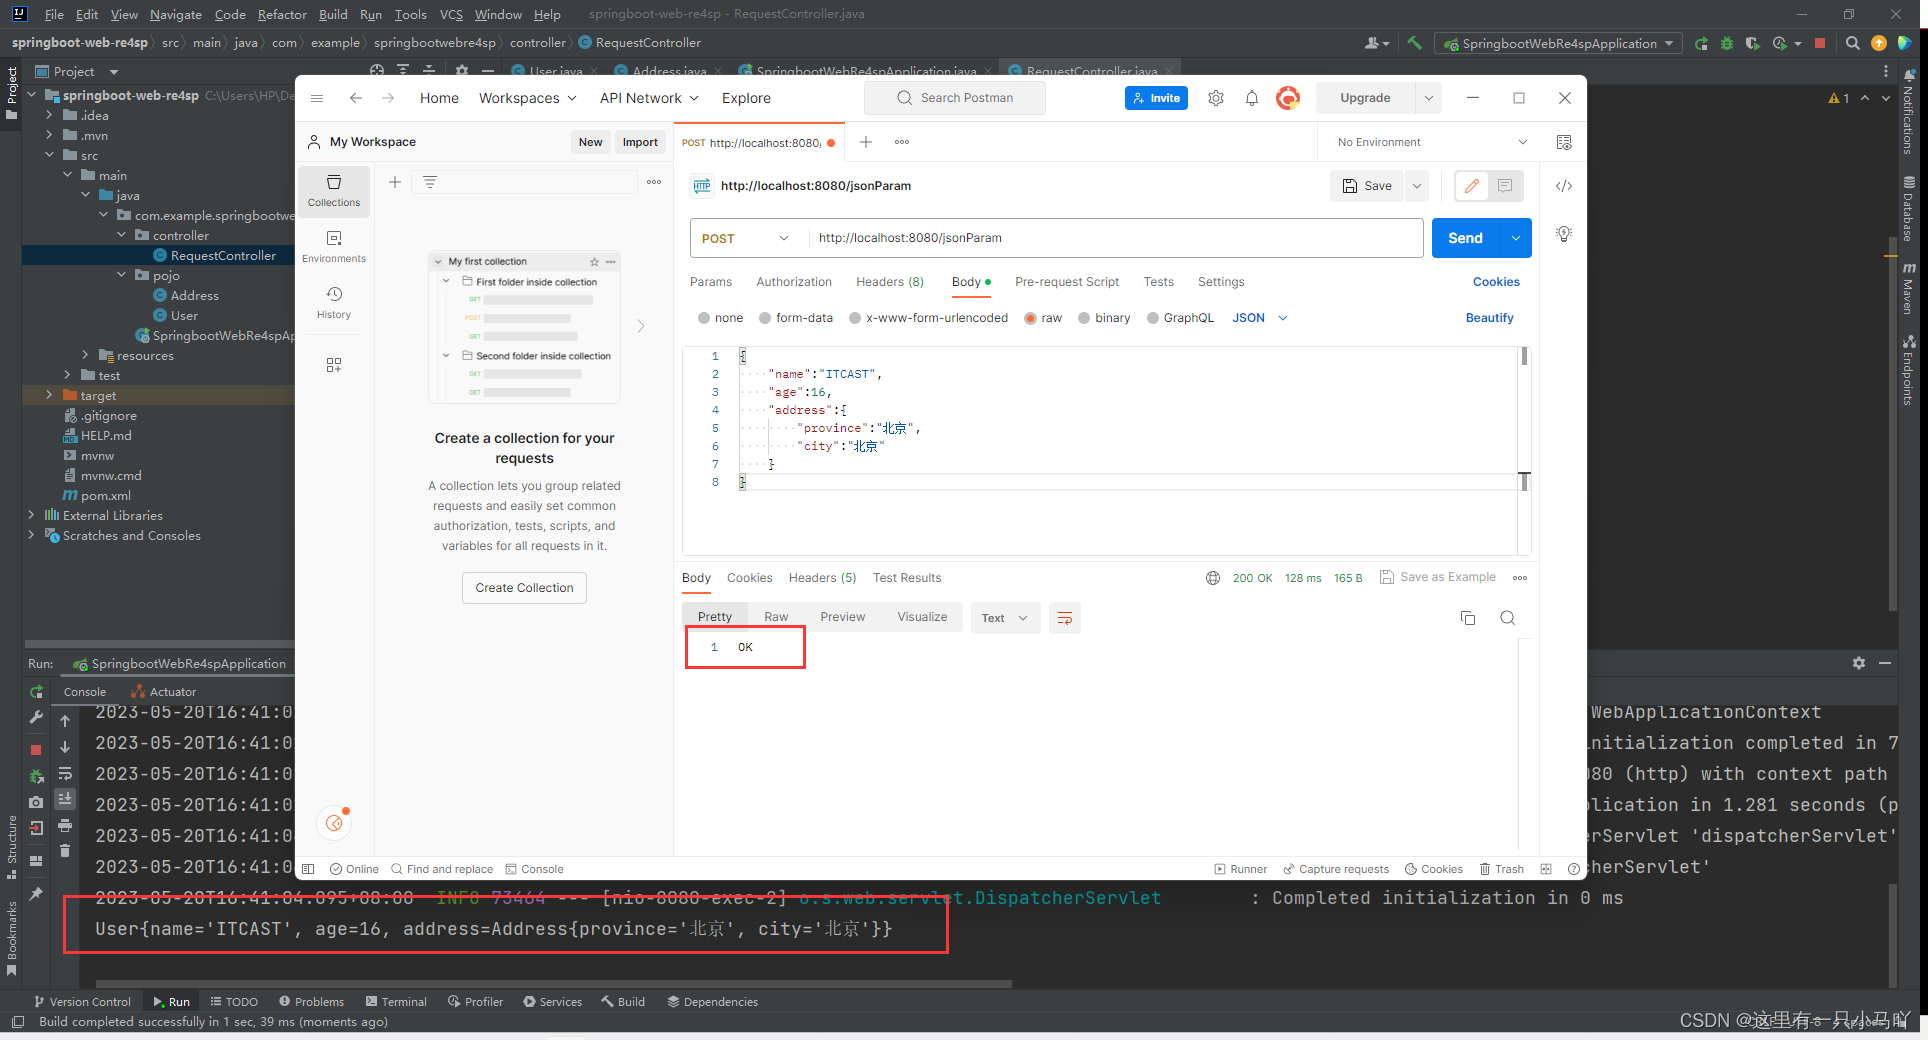Select the binary body type
Viewport: 1928px width, 1040px height.
(1104, 318)
